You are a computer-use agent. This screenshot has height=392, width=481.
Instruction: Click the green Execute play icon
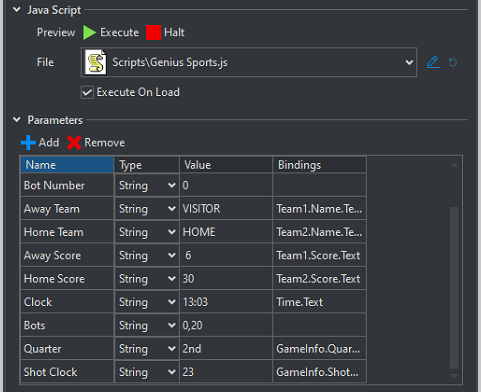point(89,33)
